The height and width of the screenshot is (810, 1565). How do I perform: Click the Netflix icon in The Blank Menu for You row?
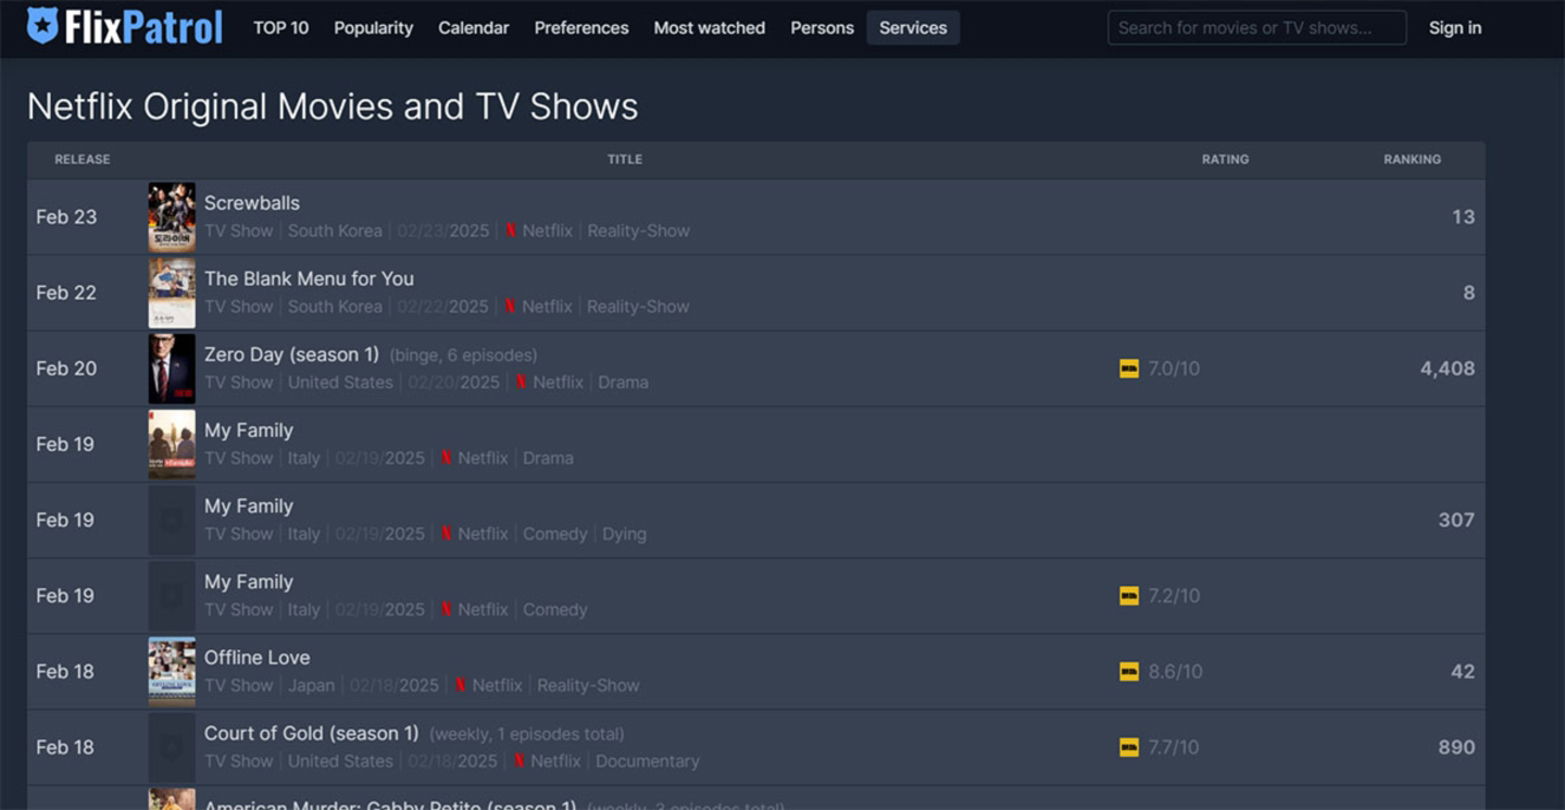coord(510,307)
